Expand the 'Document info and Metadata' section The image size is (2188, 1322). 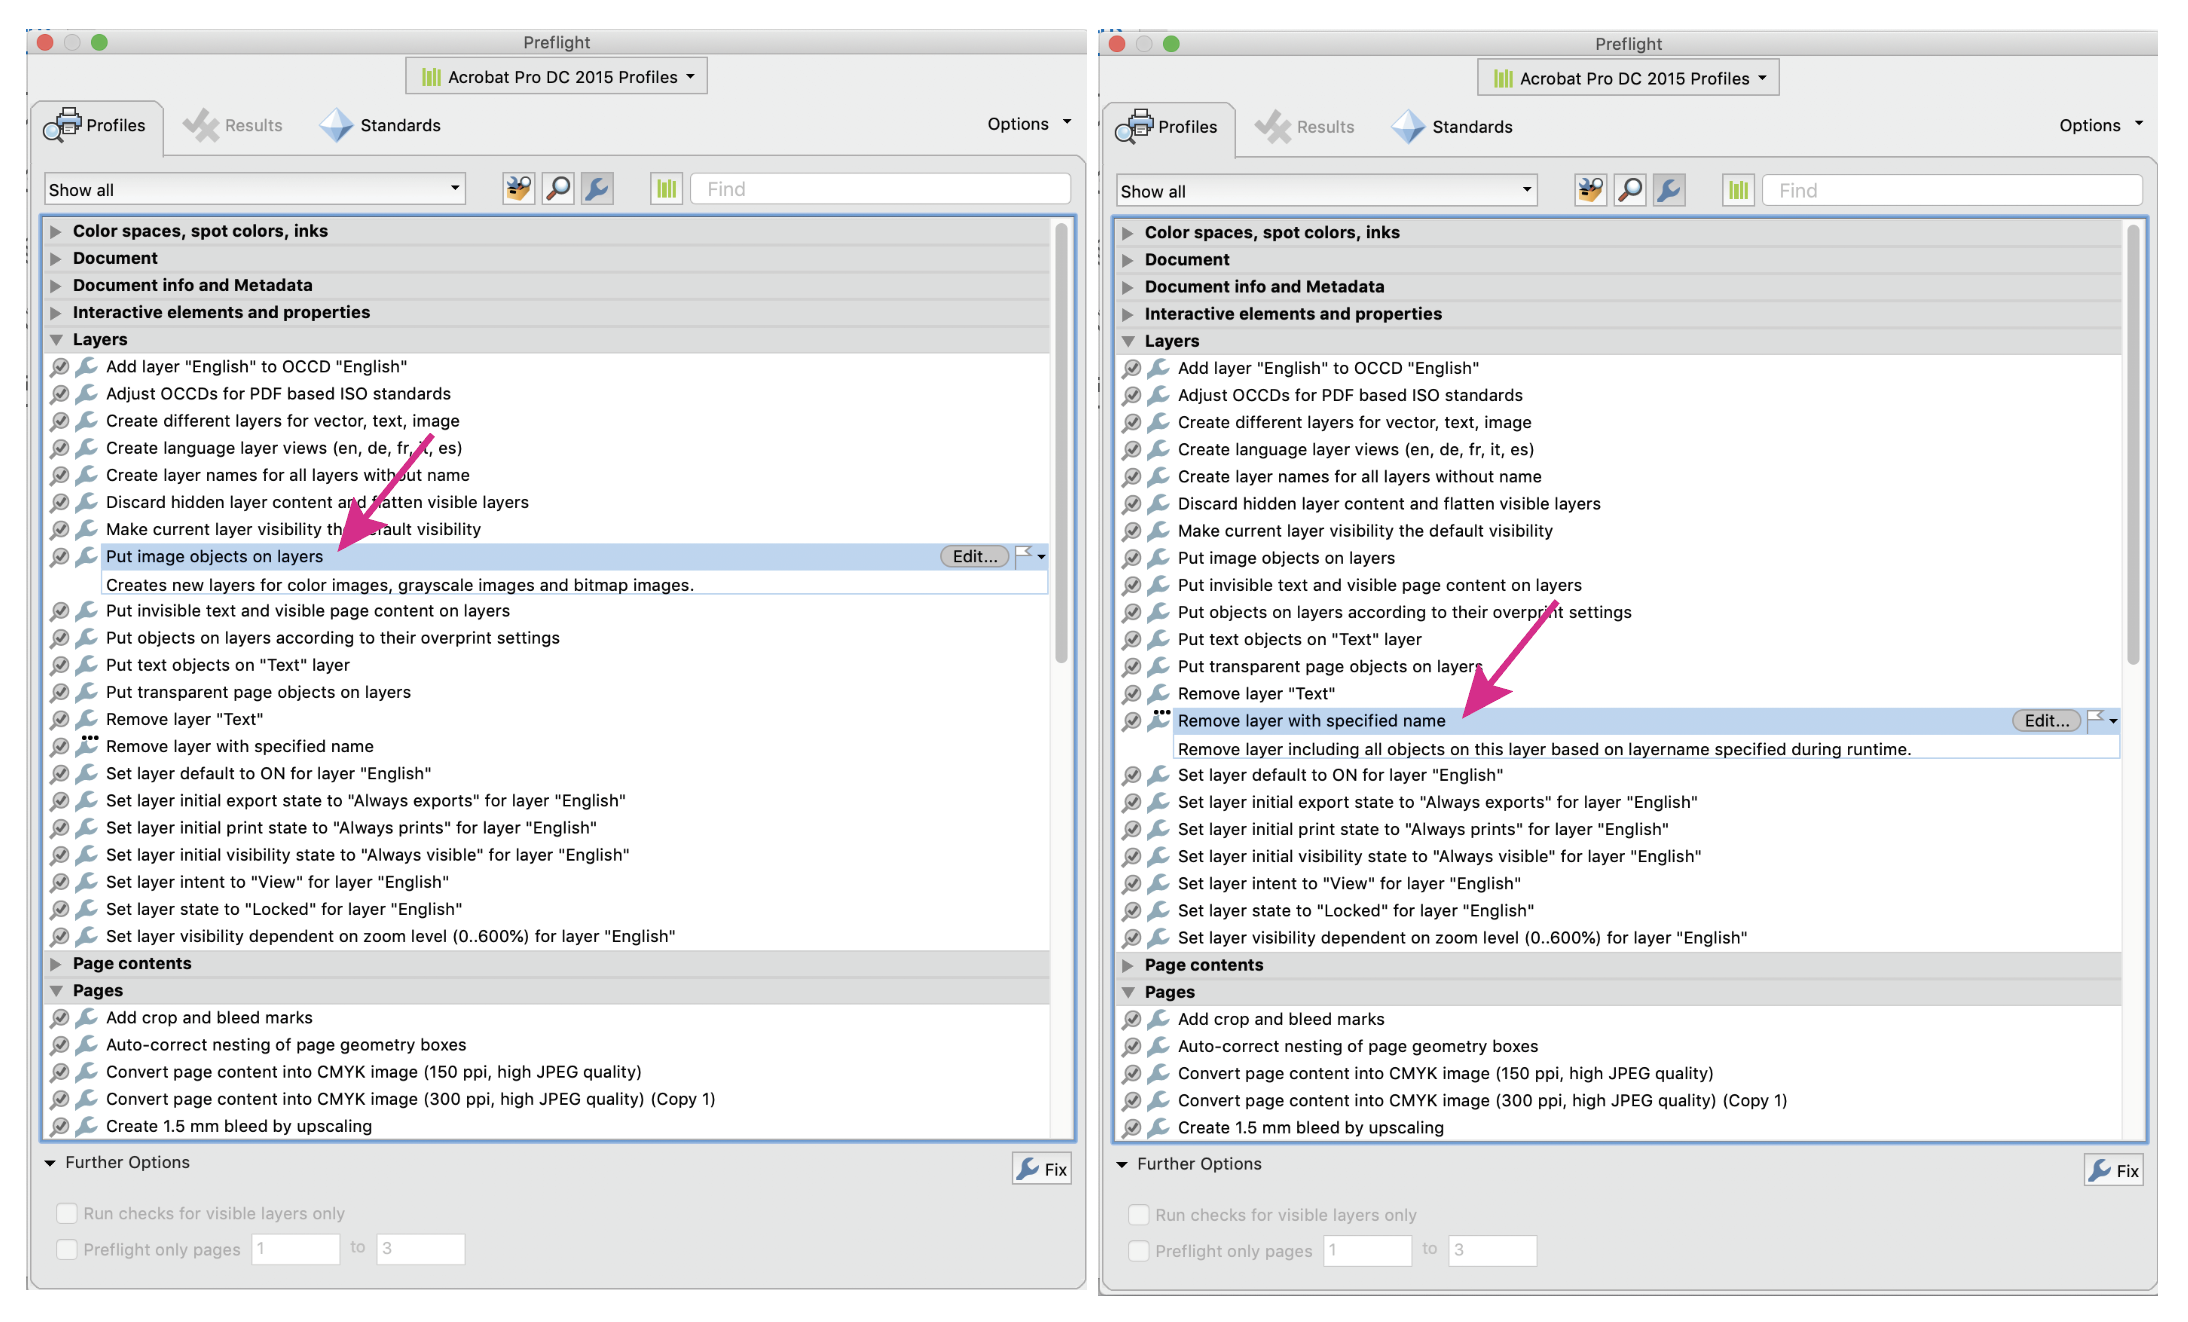[56, 285]
